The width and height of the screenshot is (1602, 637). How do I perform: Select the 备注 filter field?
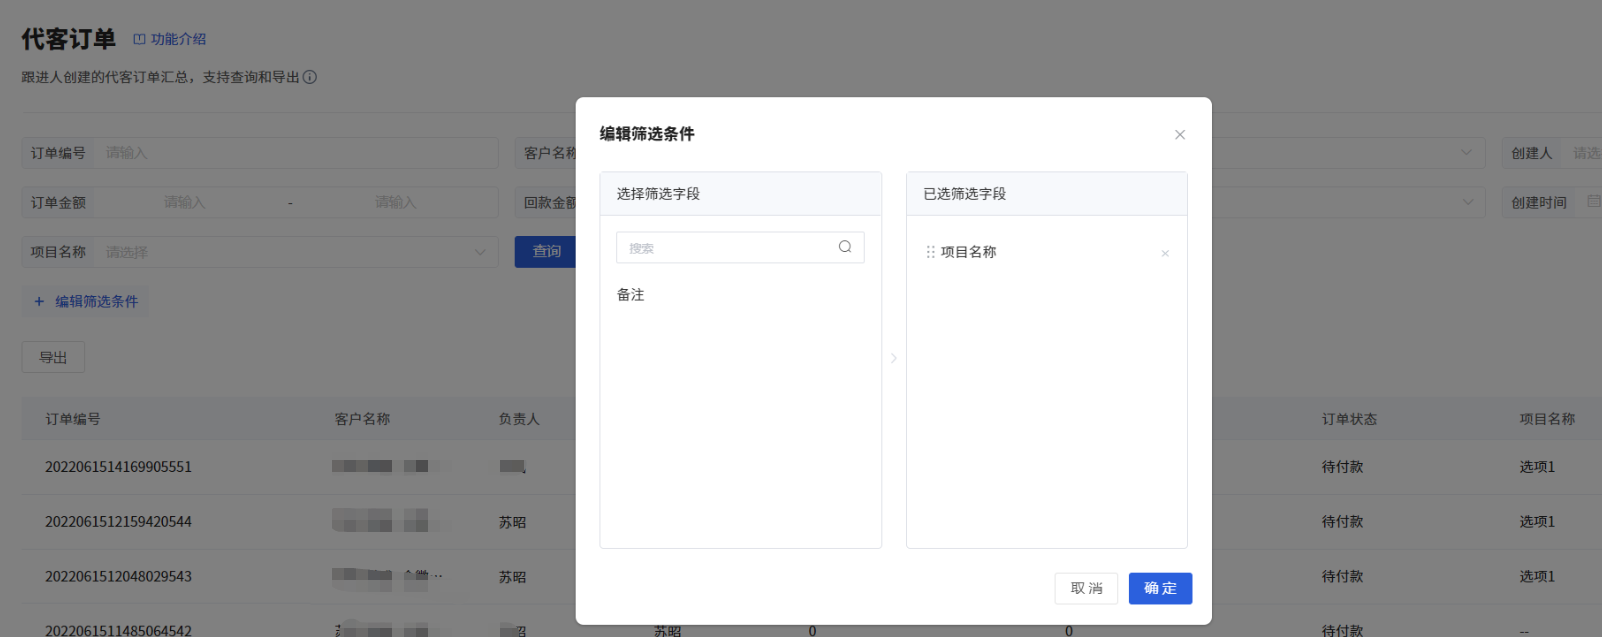click(x=631, y=295)
